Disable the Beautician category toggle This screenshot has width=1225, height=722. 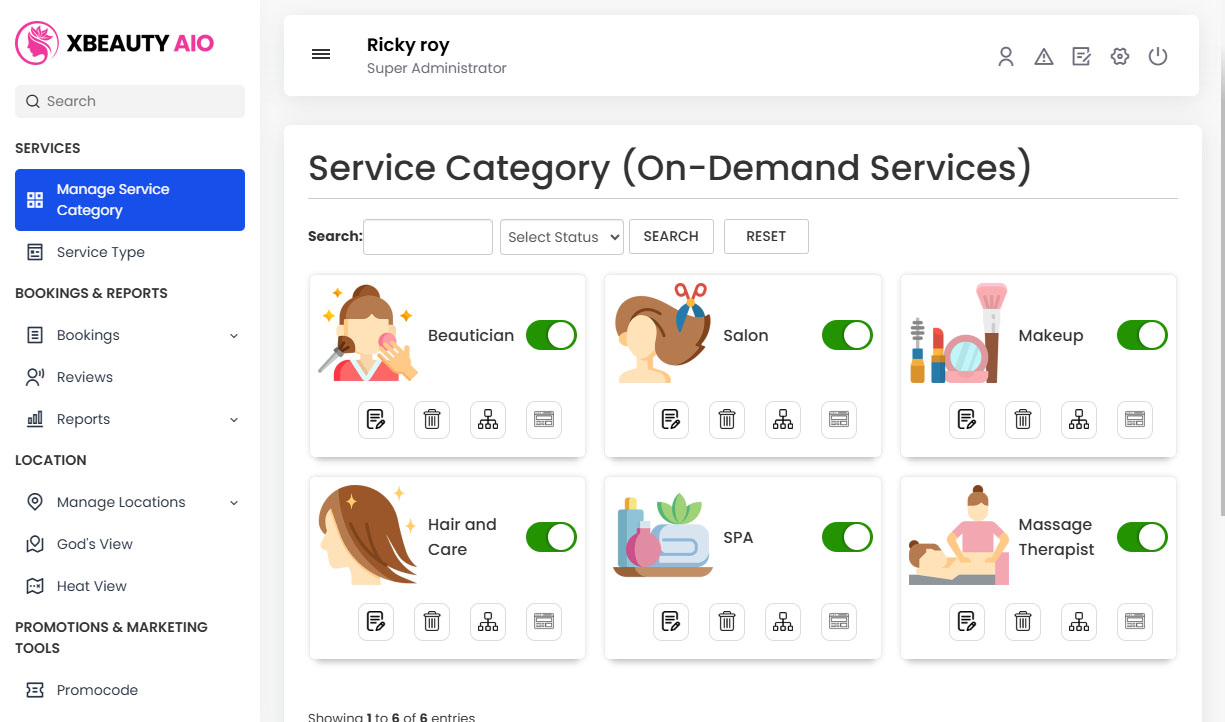point(551,335)
